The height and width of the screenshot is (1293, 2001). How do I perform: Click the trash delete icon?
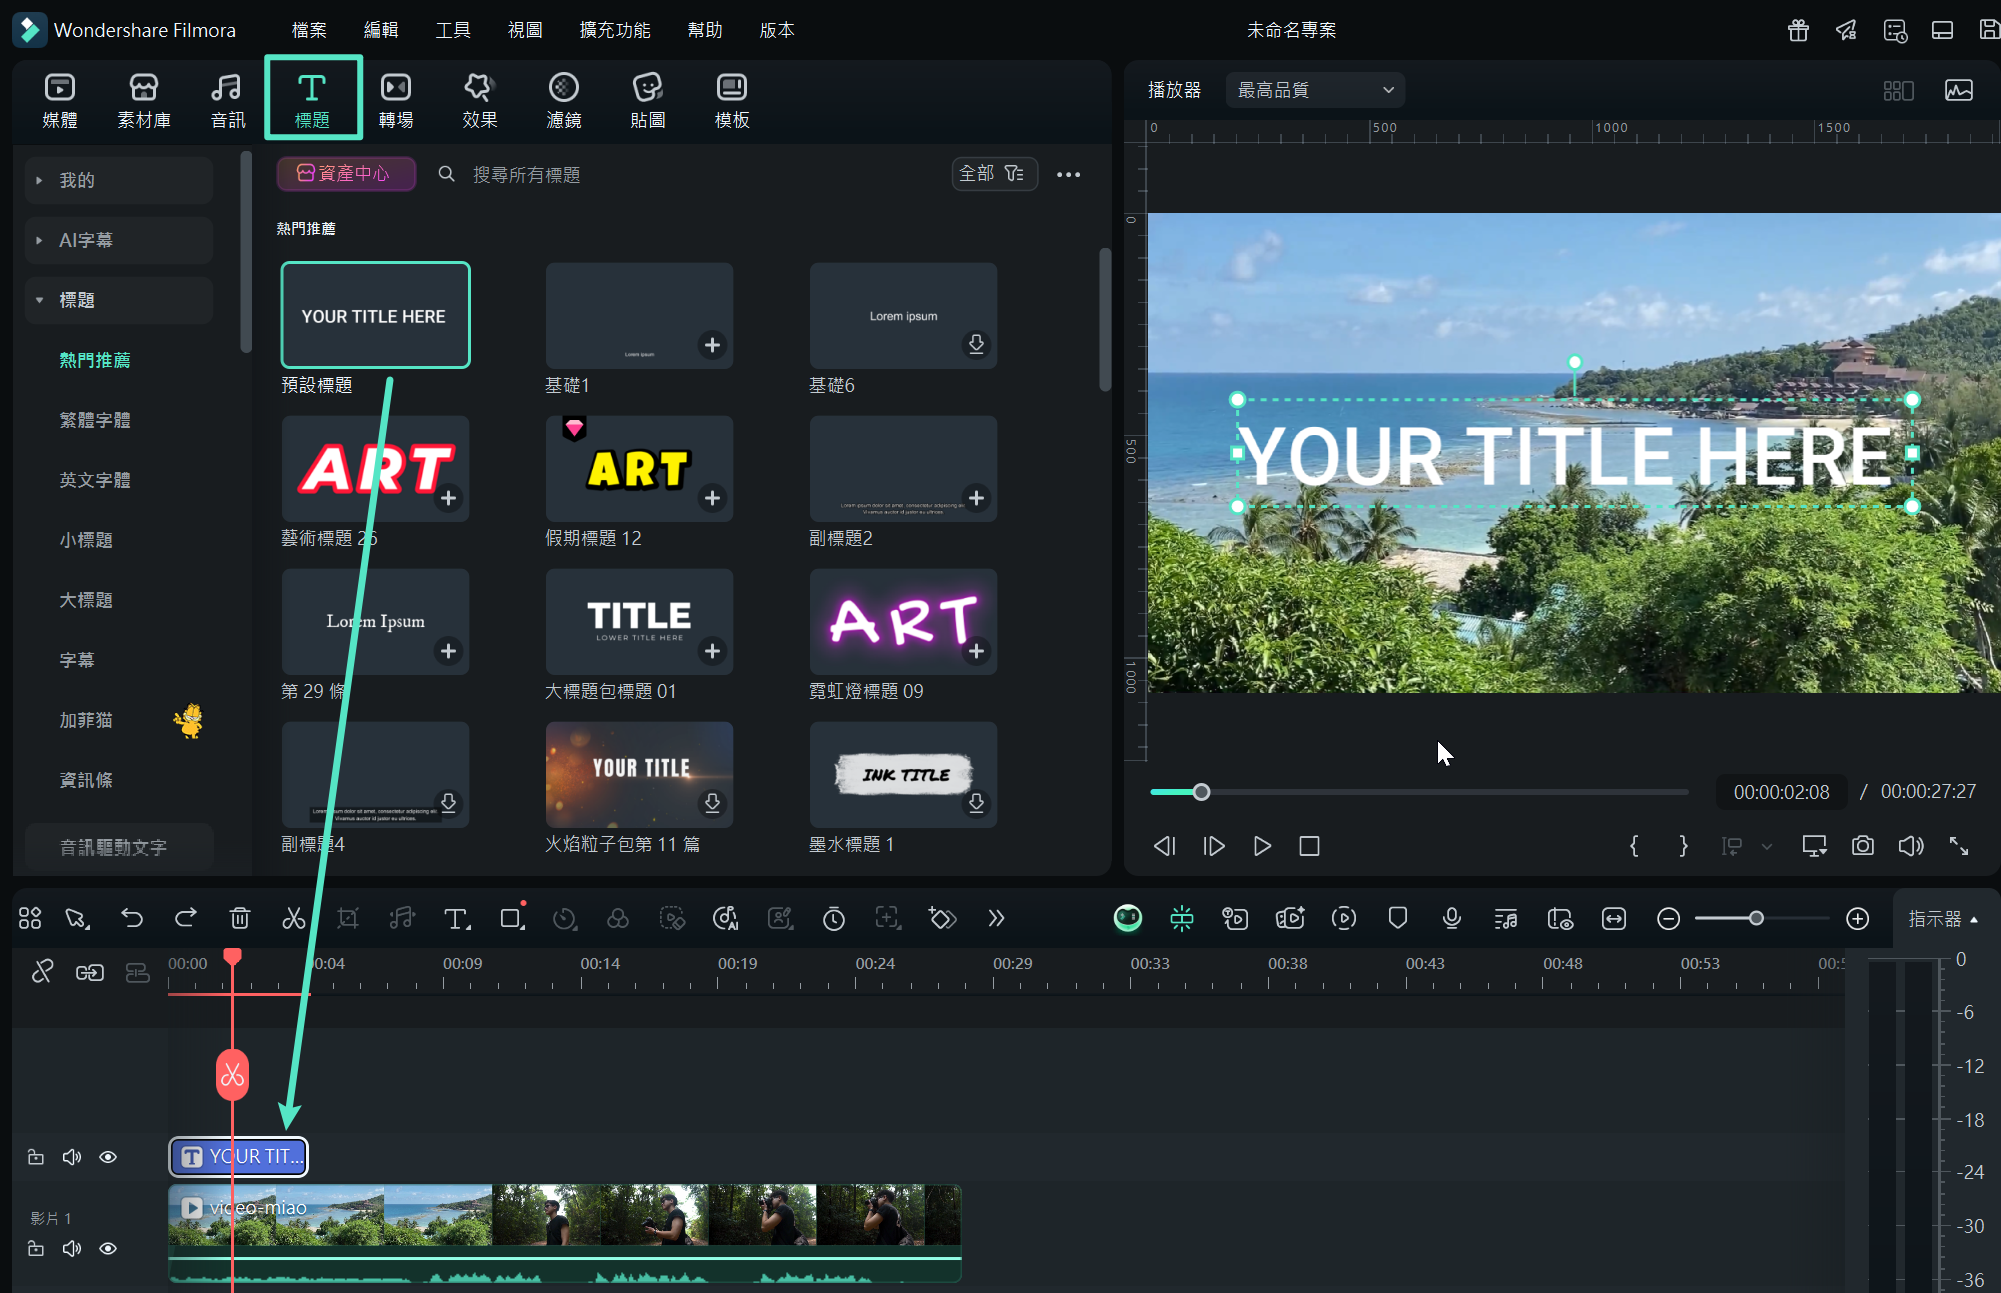240,918
